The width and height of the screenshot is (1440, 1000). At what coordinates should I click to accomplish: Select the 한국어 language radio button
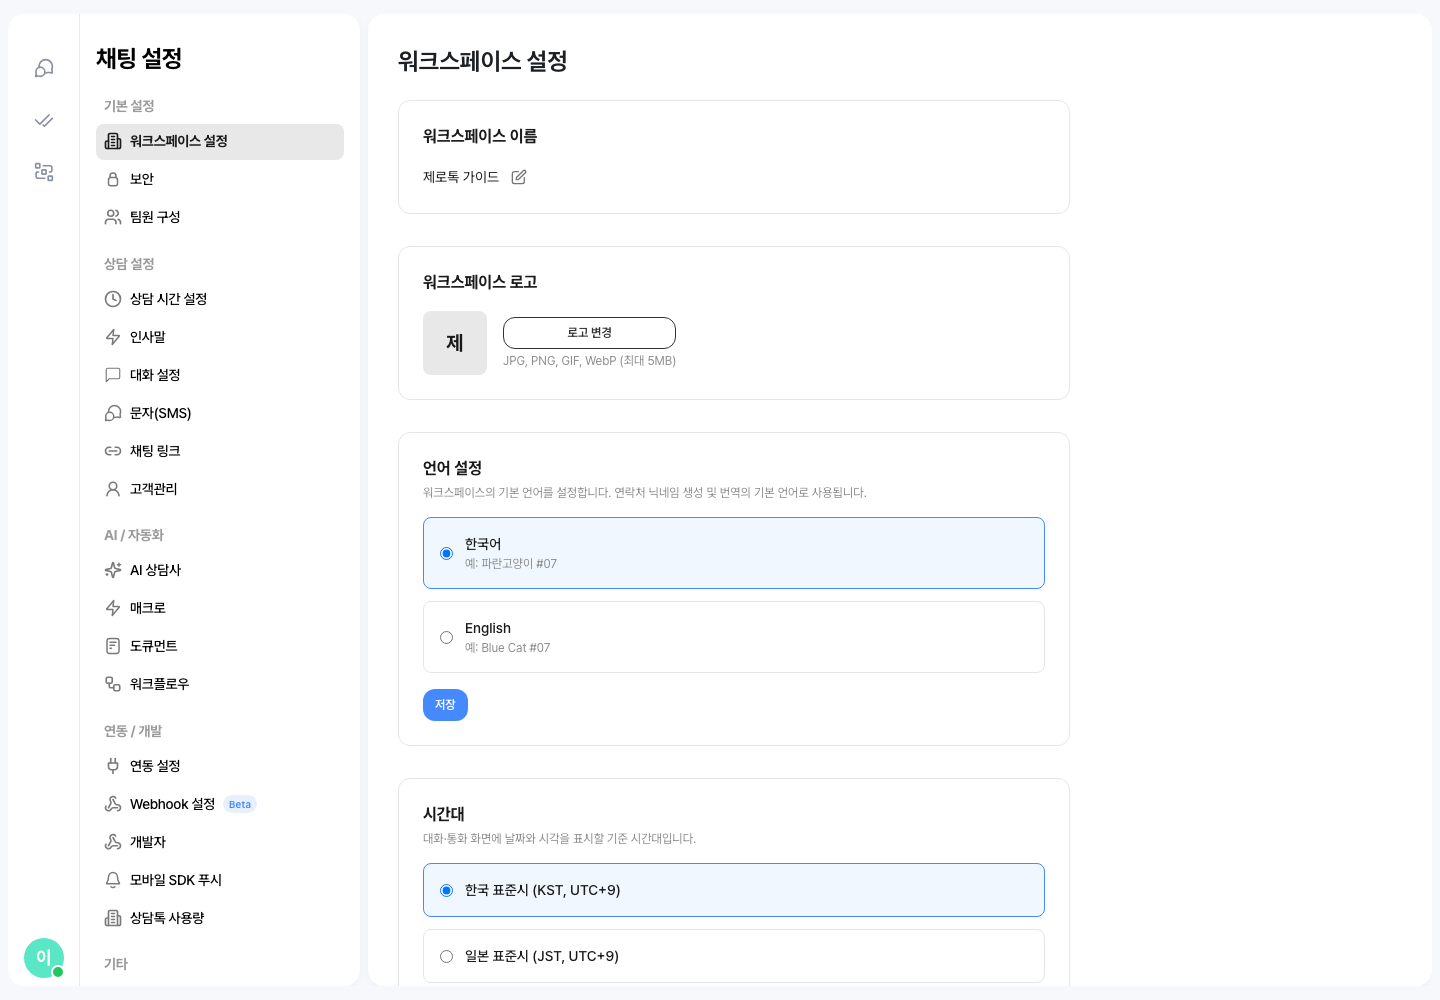[447, 553]
